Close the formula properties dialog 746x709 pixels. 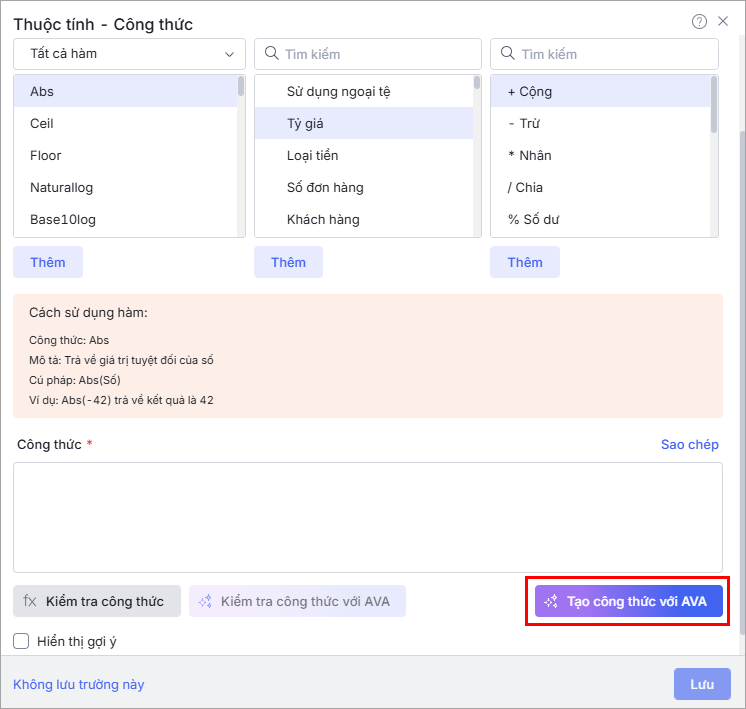click(723, 21)
